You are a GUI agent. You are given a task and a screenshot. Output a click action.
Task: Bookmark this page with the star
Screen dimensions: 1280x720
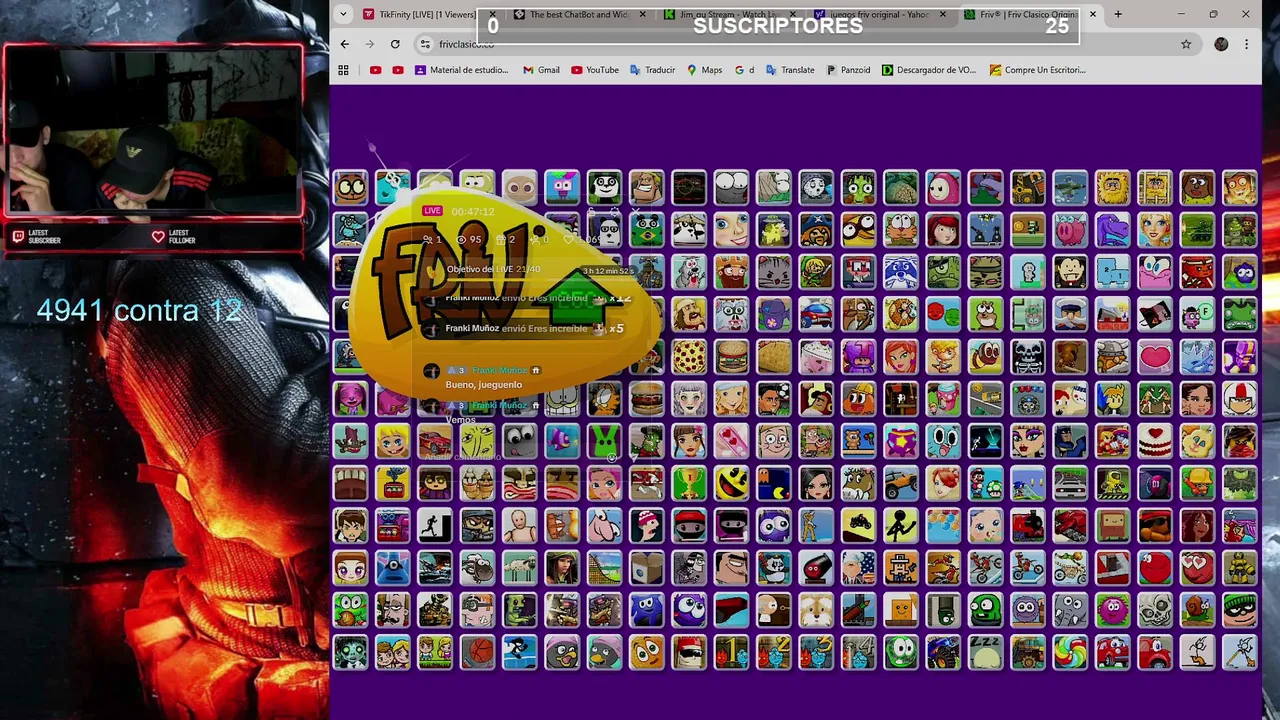click(1186, 44)
